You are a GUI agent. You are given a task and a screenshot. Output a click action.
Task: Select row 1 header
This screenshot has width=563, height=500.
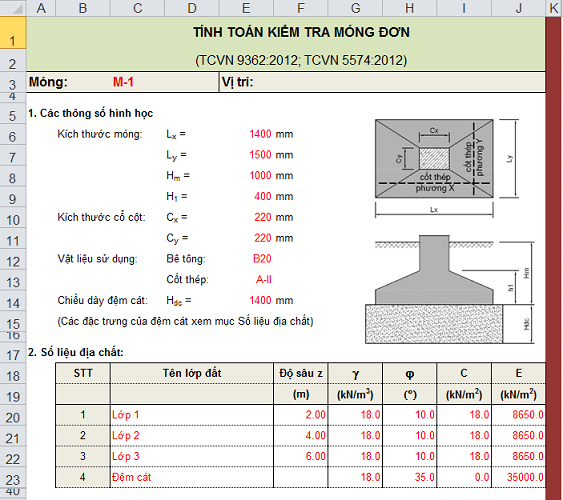click(13, 33)
